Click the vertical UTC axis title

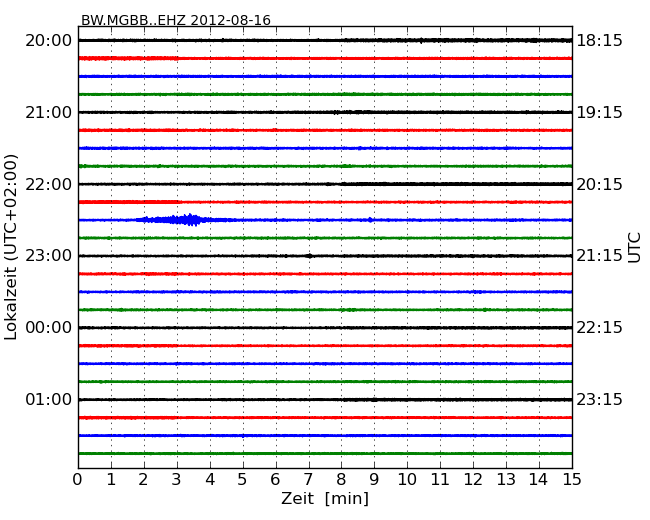click(x=634, y=248)
